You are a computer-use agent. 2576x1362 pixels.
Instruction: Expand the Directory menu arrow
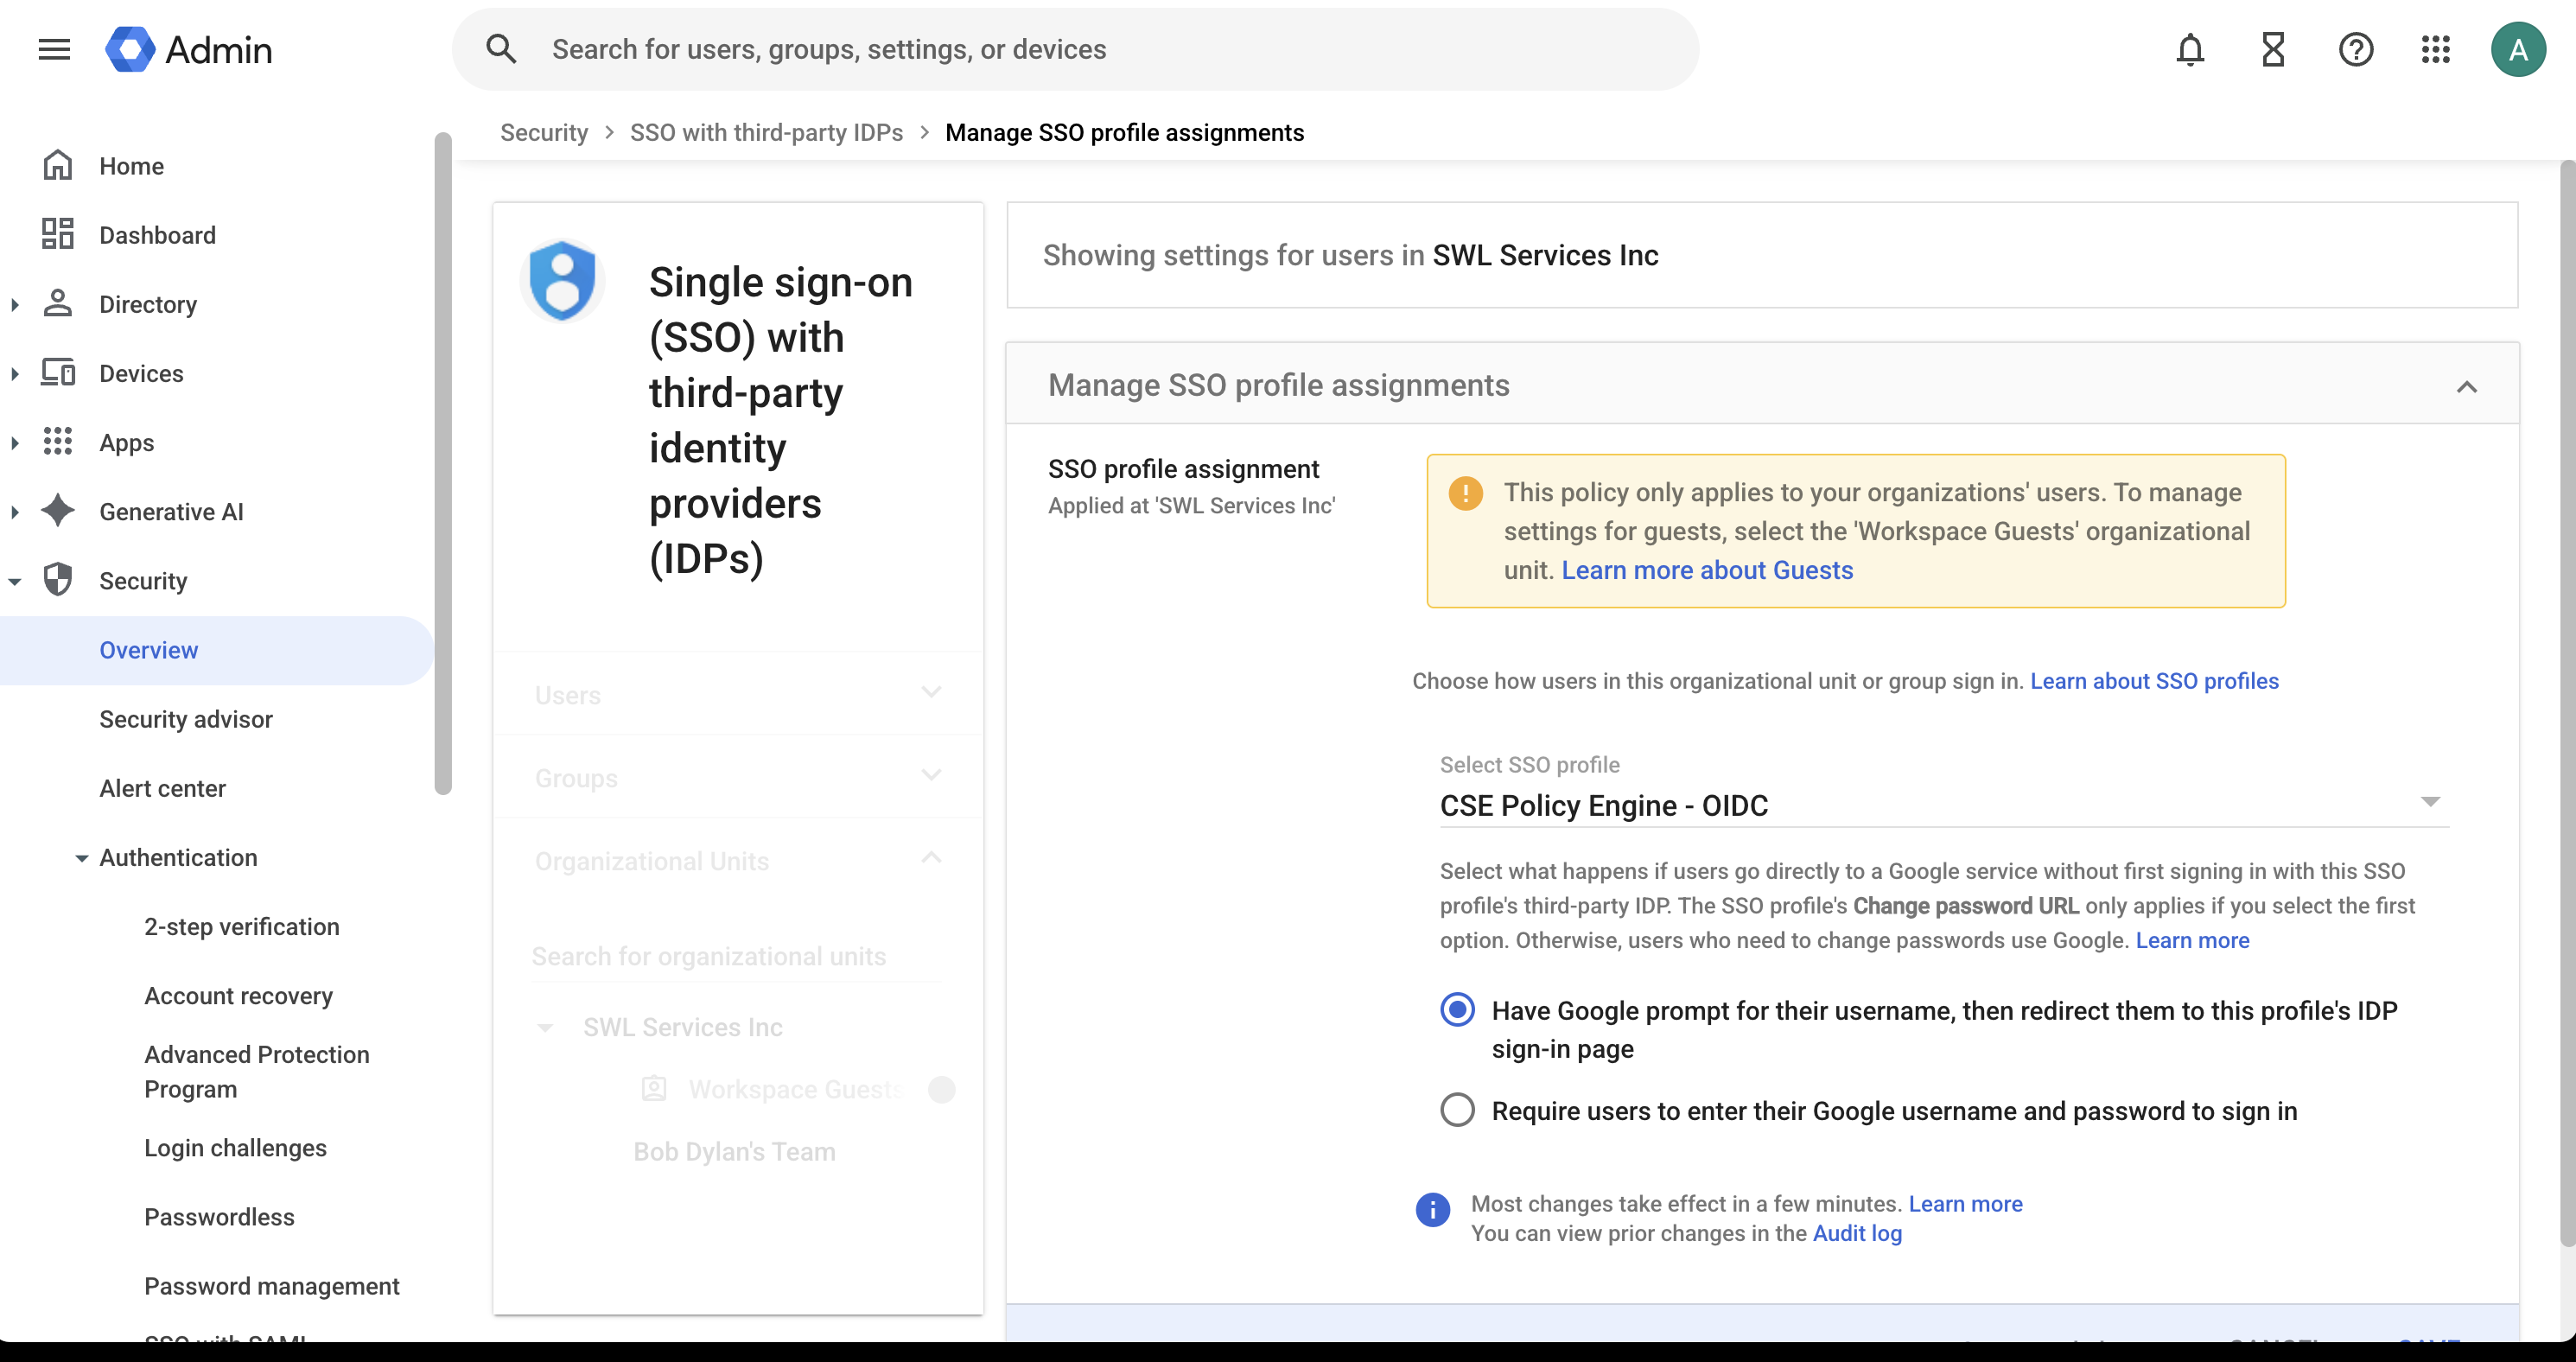pos(15,304)
